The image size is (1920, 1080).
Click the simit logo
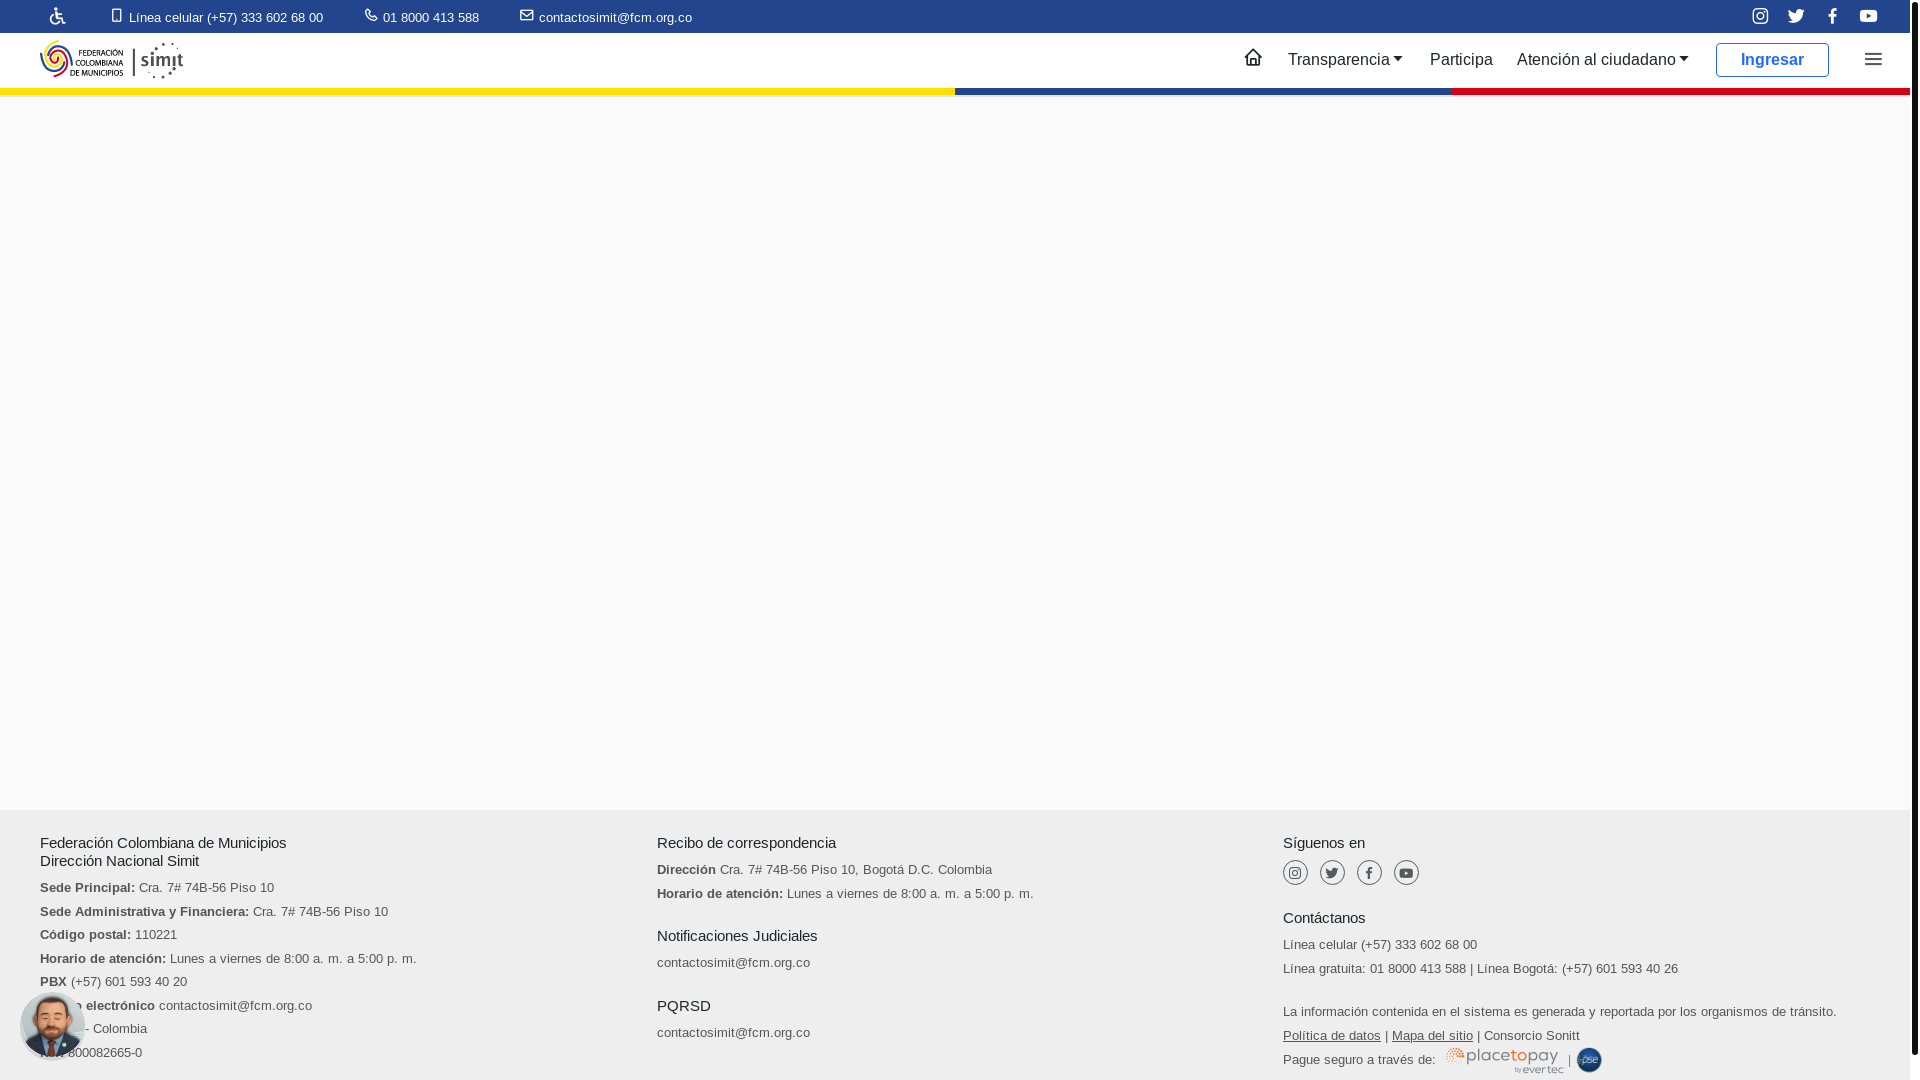[x=161, y=60]
